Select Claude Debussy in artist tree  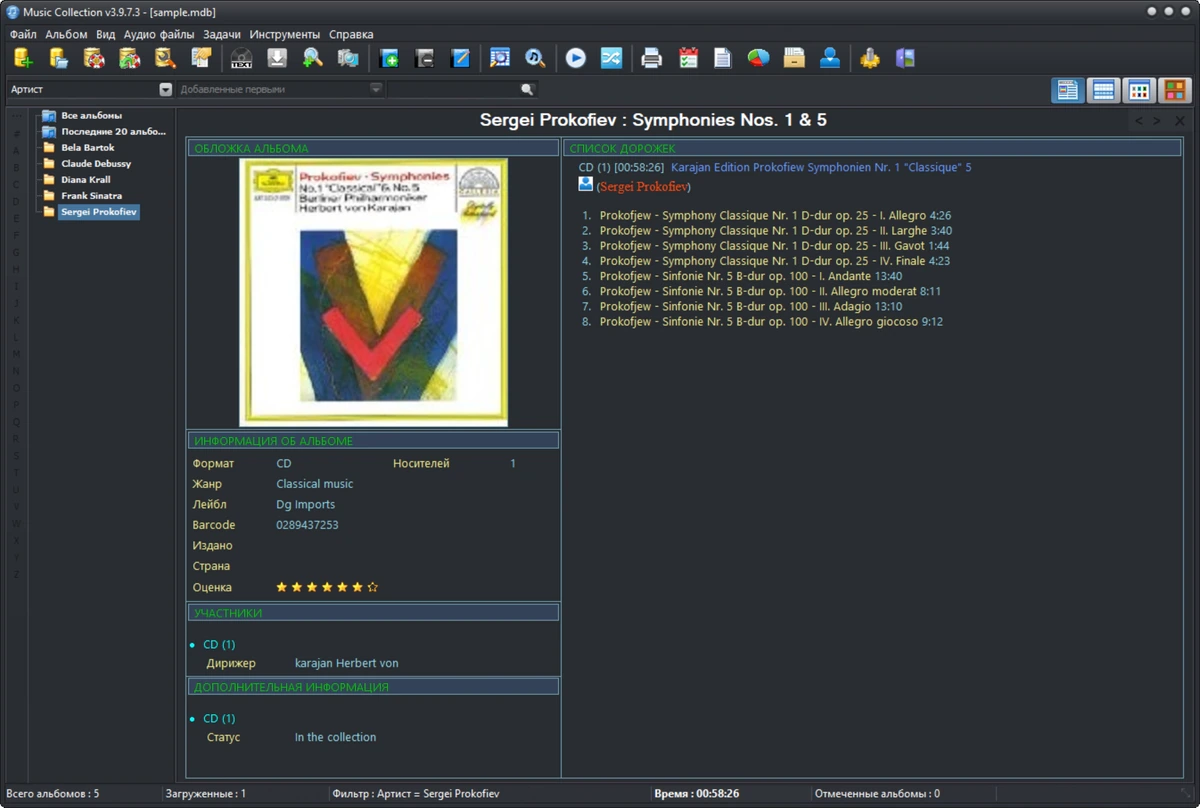[x=96, y=163]
